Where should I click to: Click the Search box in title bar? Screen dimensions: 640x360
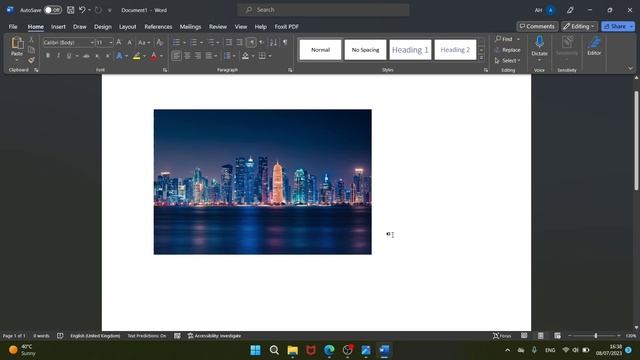323,10
